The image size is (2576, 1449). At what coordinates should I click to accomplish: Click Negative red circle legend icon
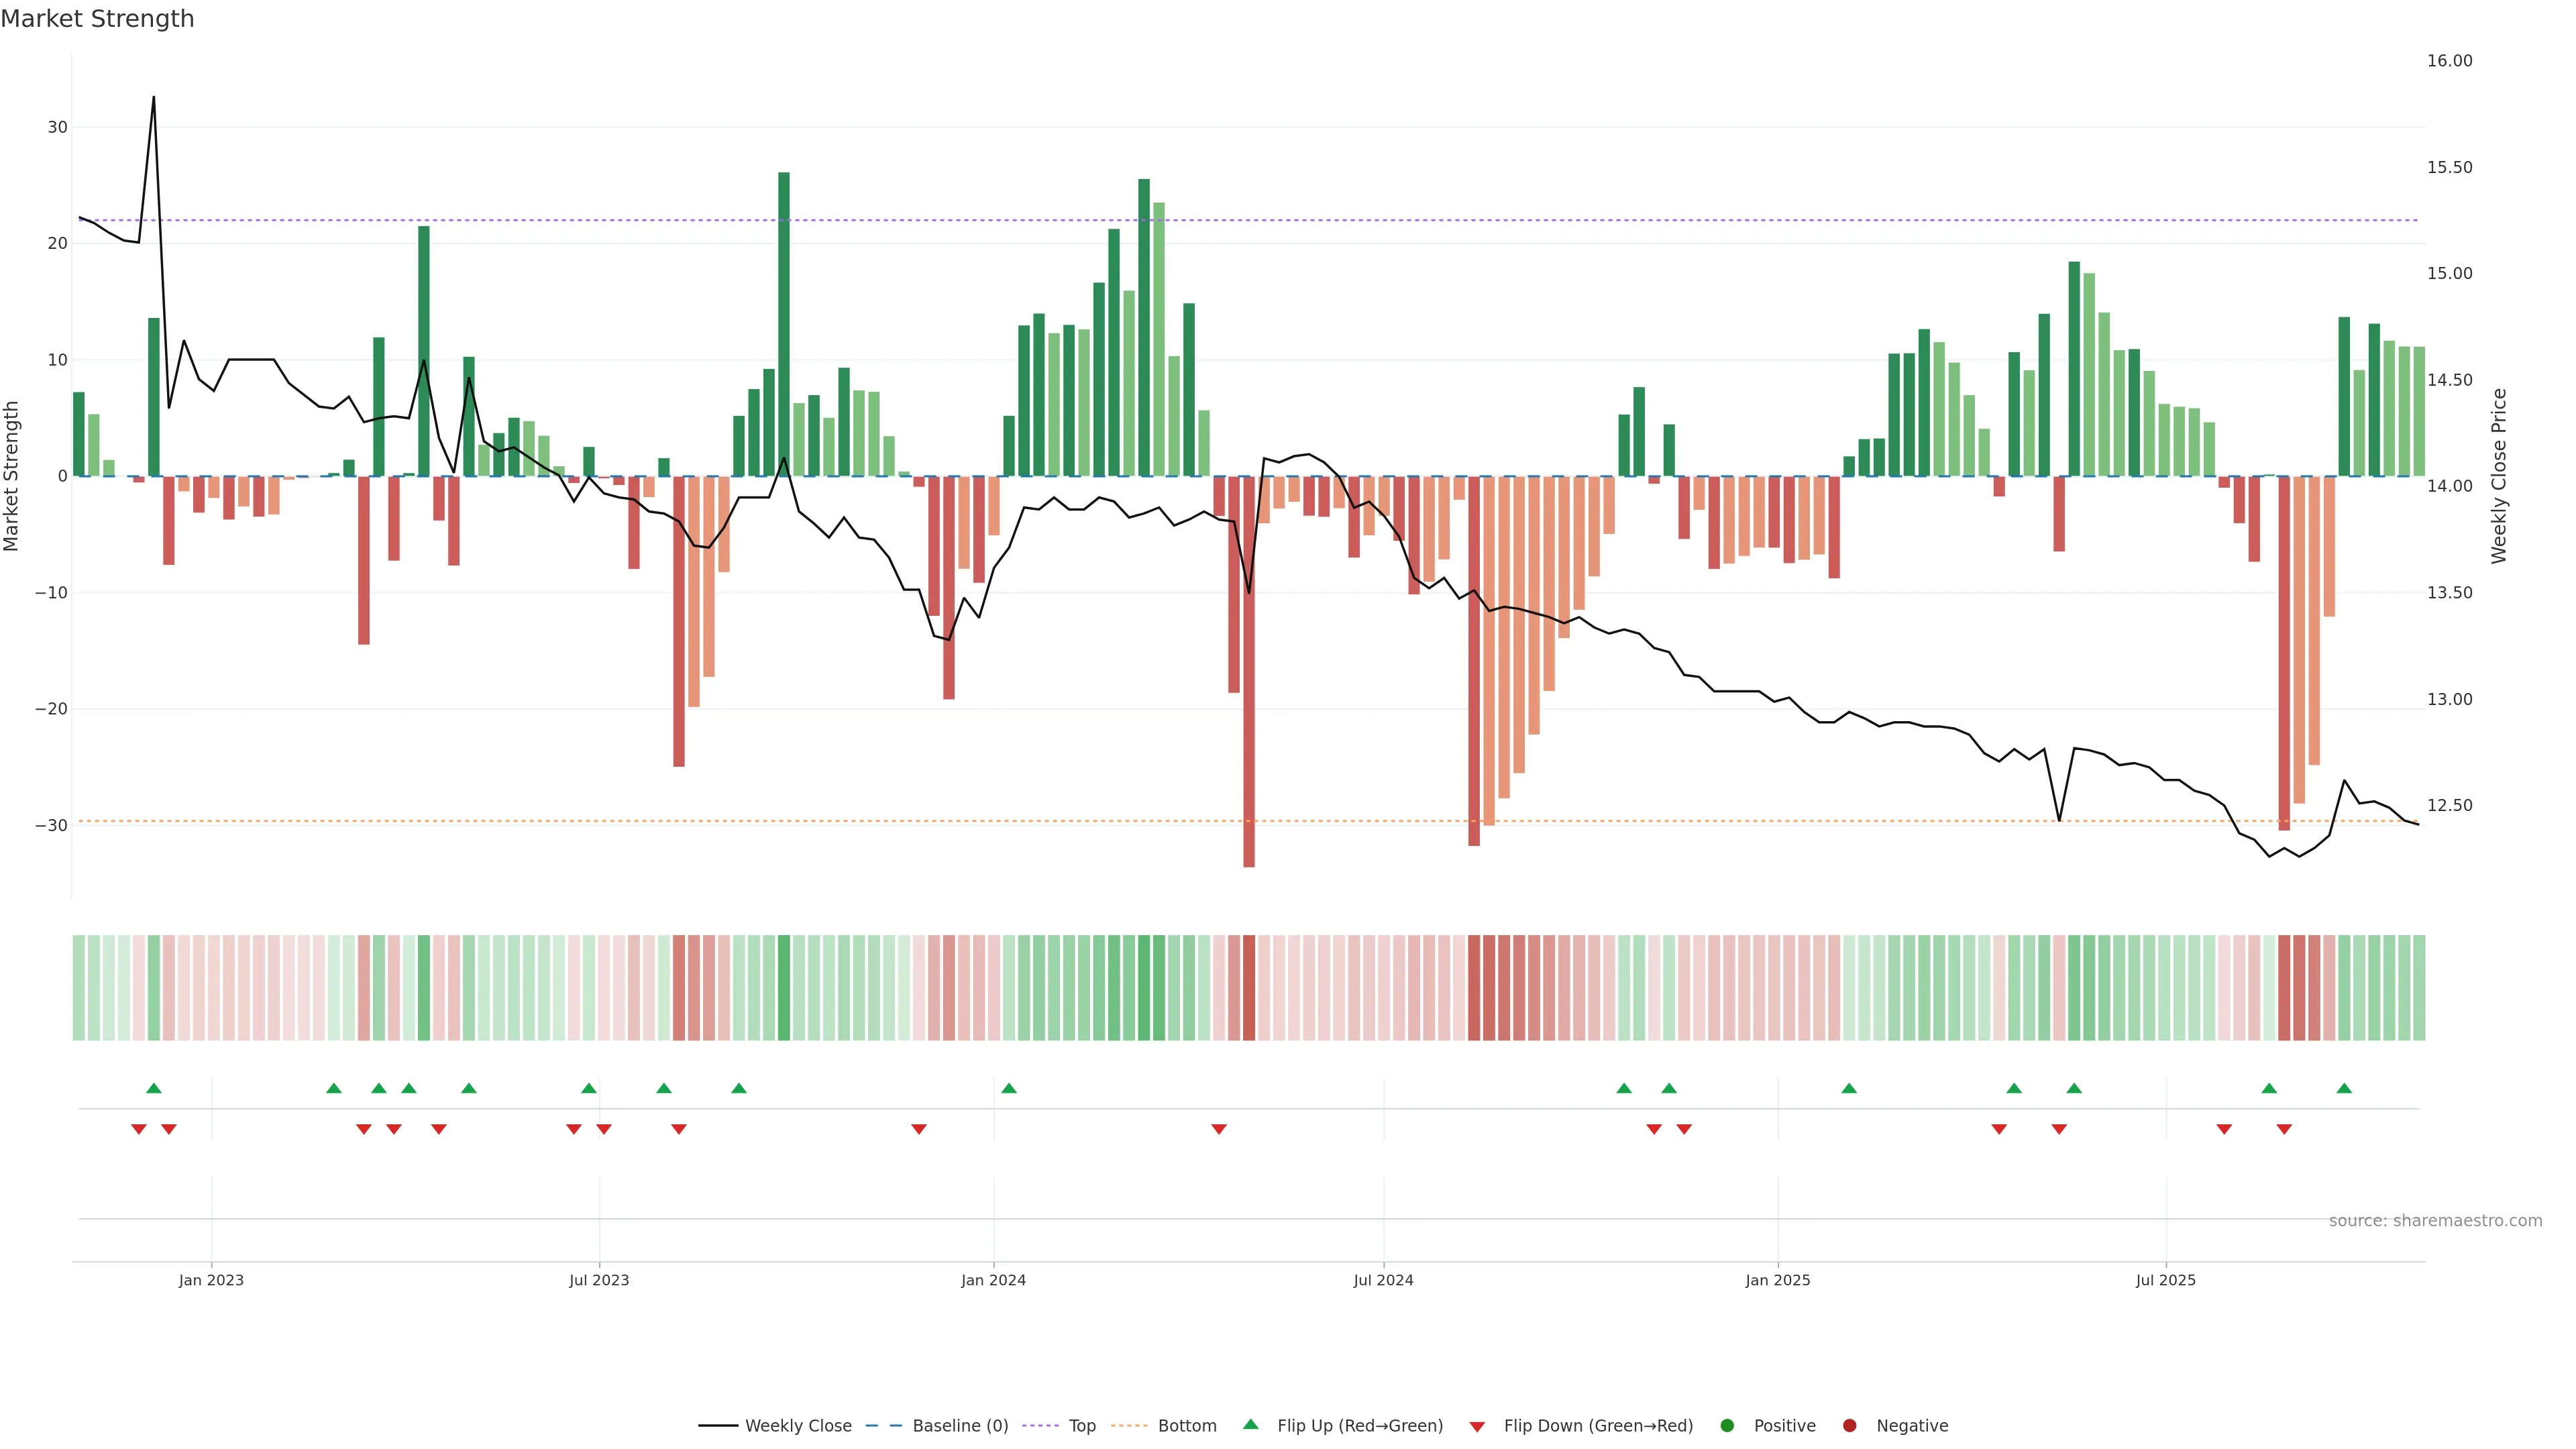click(x=1849, y=1426)
